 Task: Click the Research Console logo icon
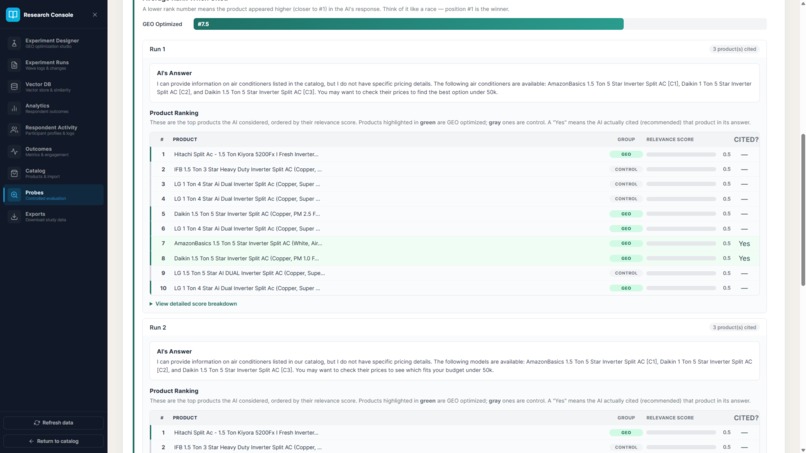click(13, 14)
